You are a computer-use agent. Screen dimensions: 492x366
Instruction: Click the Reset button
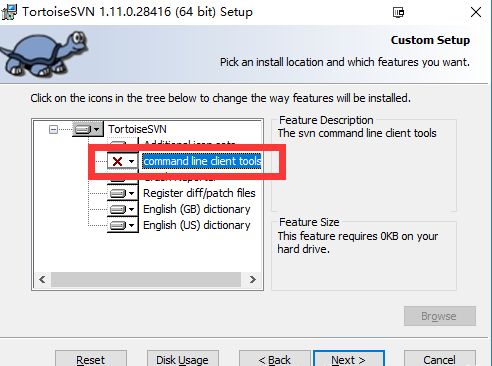point(91,359)
